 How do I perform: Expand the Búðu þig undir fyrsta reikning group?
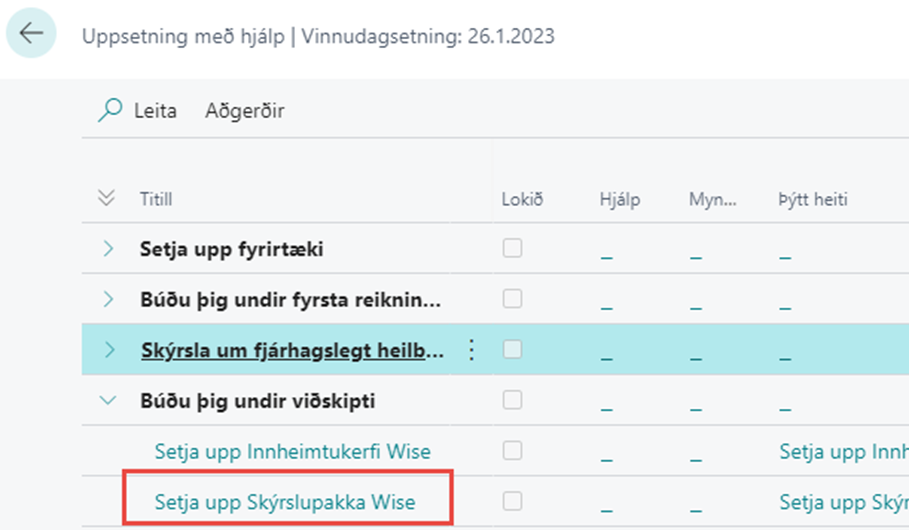[x=108, y=300]
